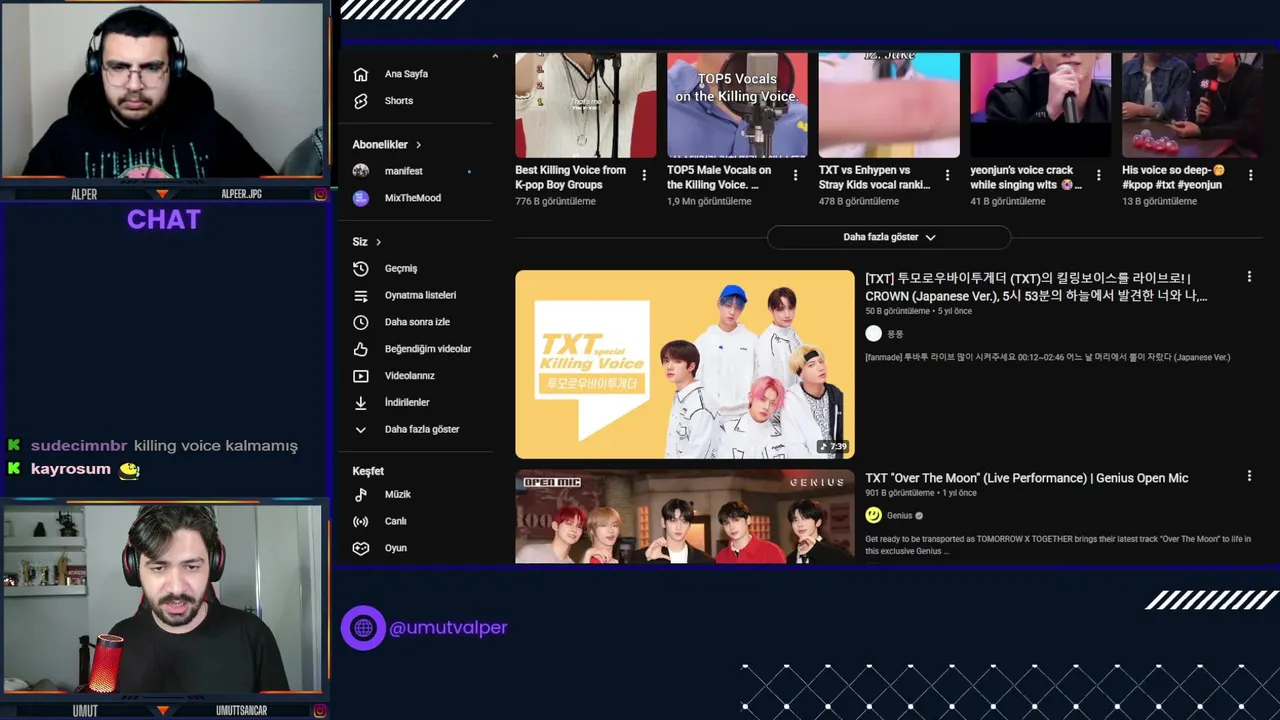Click kayrosum username in chat
Image resolution: width=1280 pixels, height=720 pixels.
(x=71, y=469)
